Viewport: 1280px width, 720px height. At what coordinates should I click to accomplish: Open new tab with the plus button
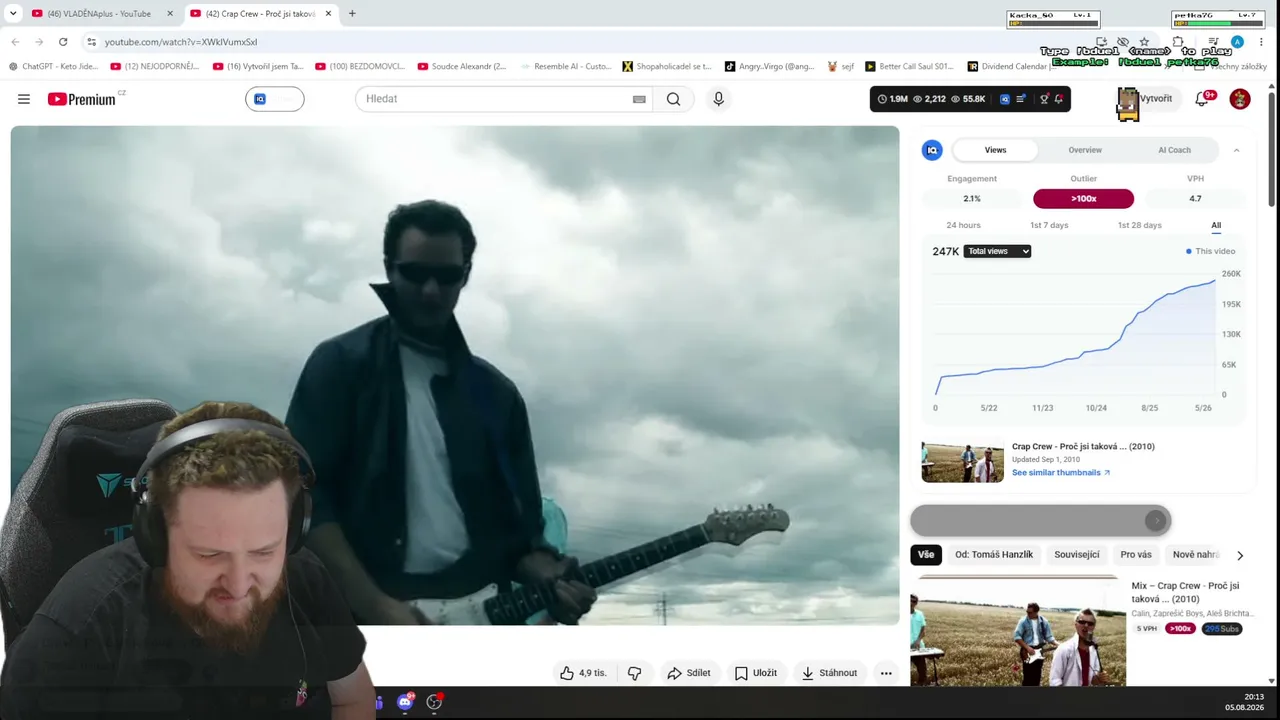coord(352,14)
